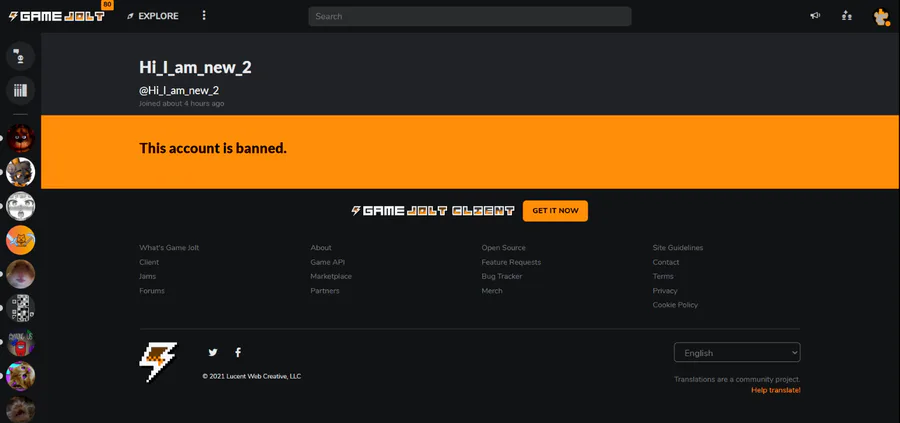This screenshot has height=423, width=900.
Task: Open the Terms footer link
Action: [x=663, y=277]
